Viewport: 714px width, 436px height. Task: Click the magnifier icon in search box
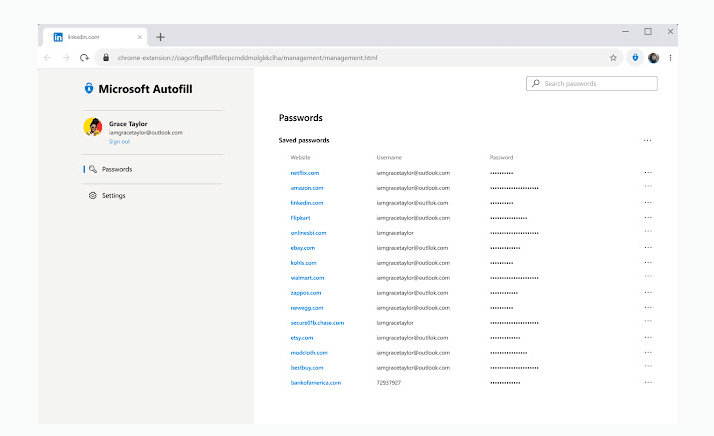(x=536, y=83)
